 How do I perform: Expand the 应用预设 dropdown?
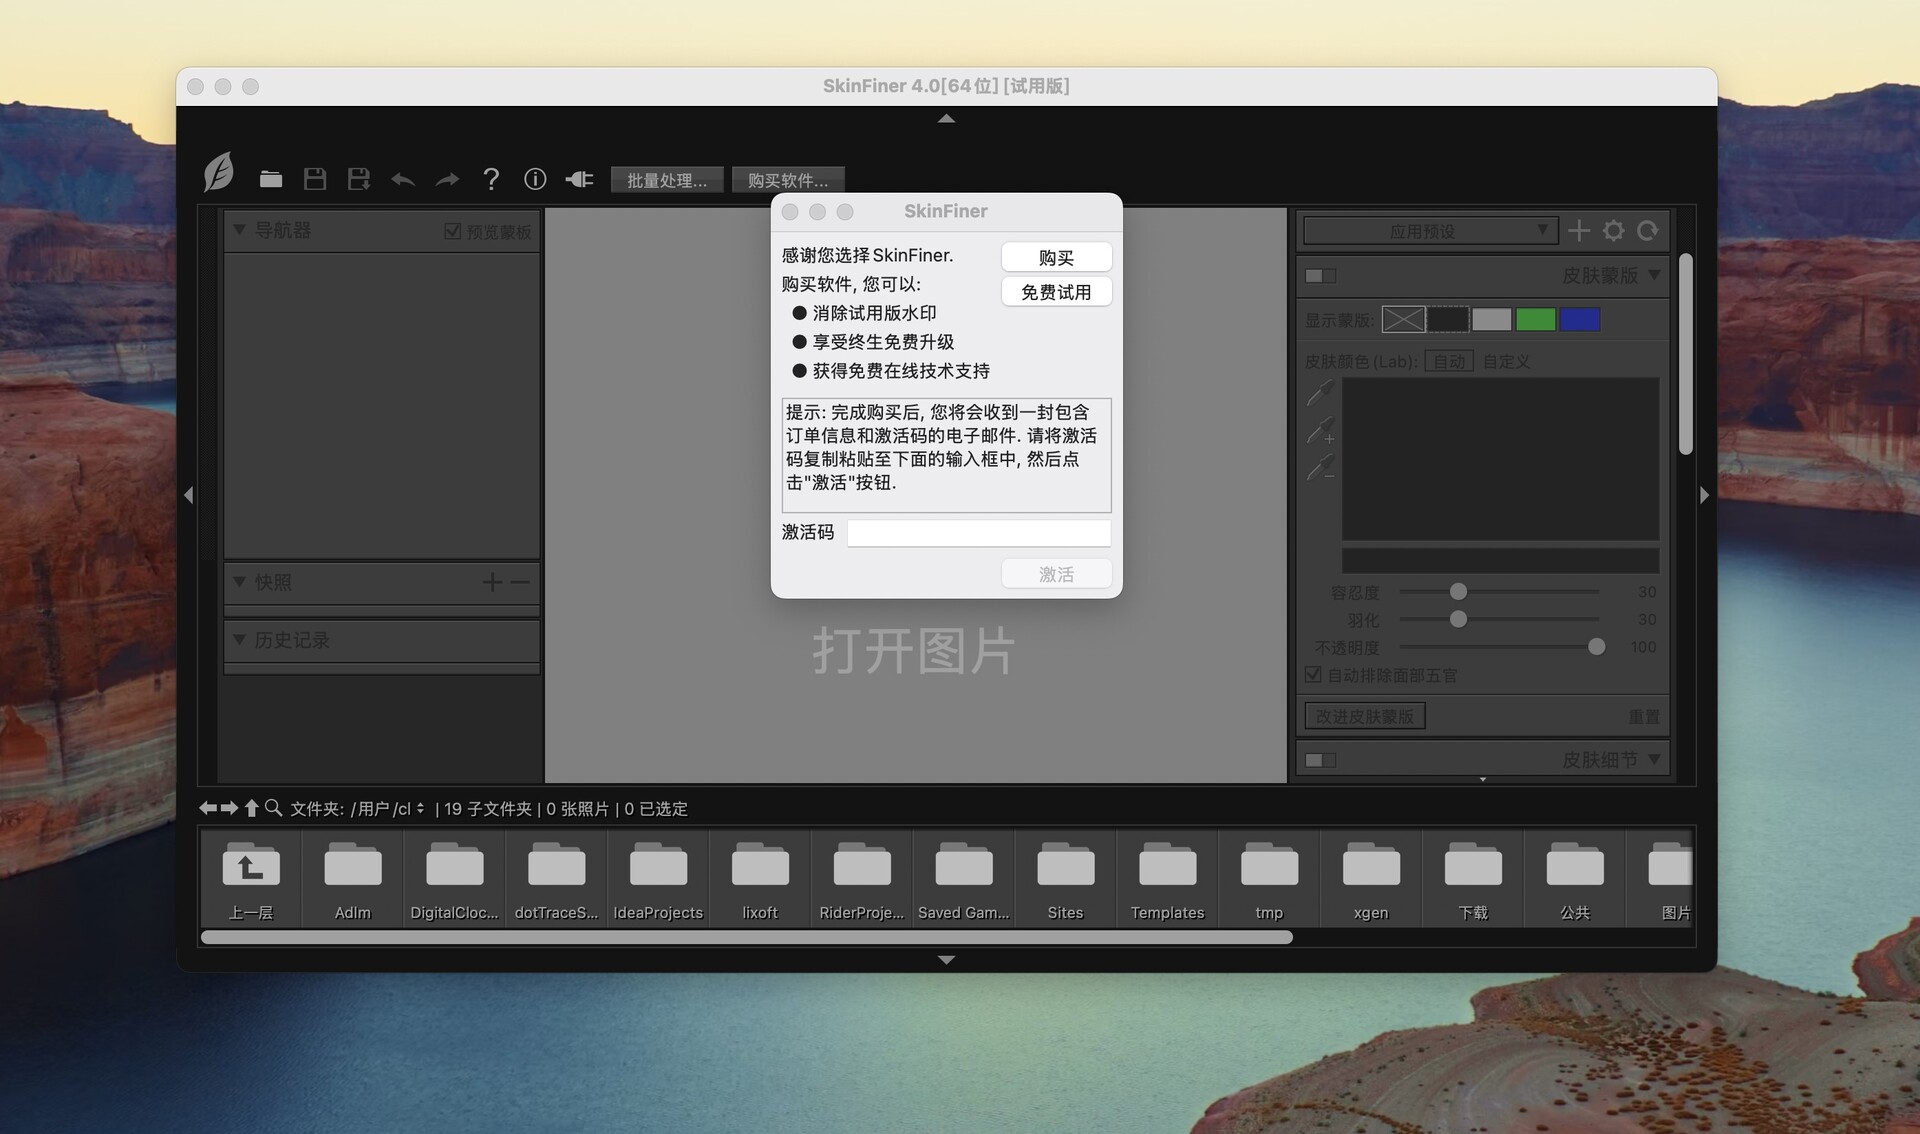(x=1430, y=231)
